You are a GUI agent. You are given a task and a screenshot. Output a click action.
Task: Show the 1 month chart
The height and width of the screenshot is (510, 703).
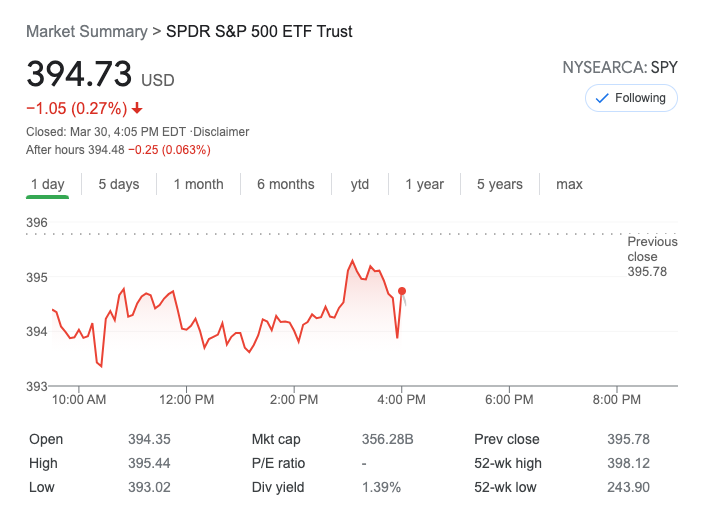pyautogui.click(x=198, y=184)
